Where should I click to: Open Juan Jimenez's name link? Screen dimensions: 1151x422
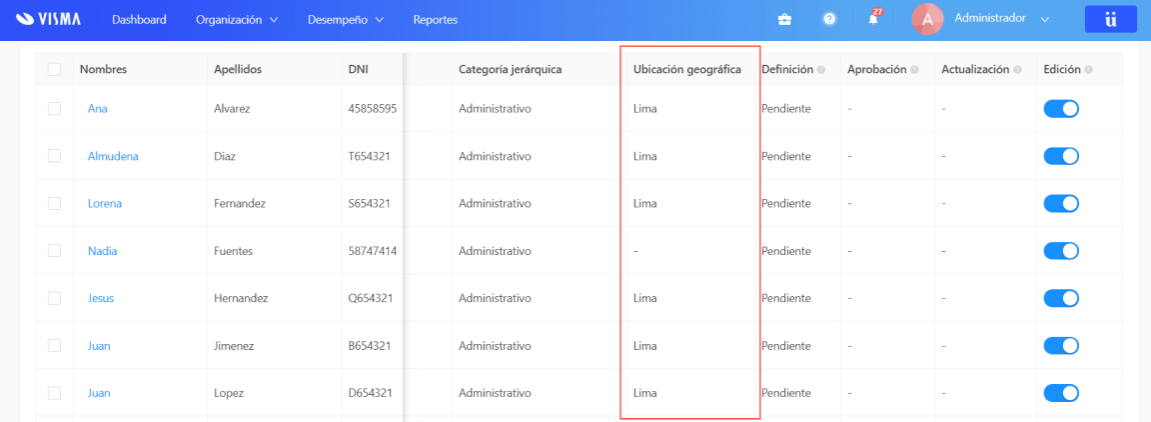click(x=99, y=346)
